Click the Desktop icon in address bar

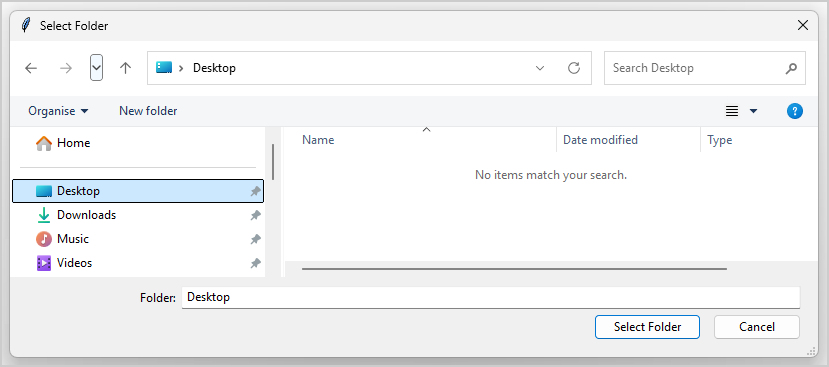164,67
